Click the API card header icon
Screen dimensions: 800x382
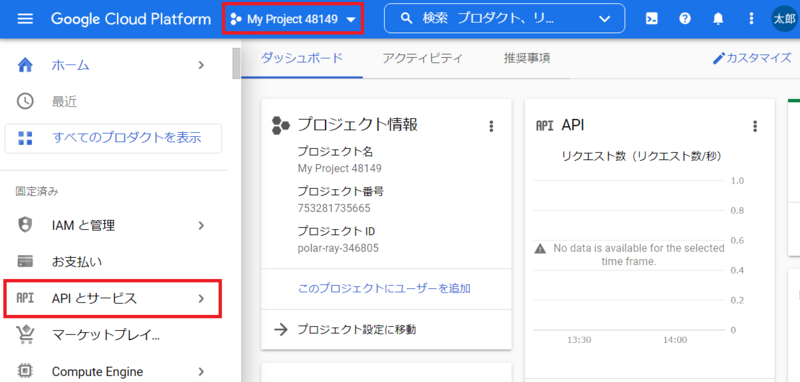(x=545, y=126)
